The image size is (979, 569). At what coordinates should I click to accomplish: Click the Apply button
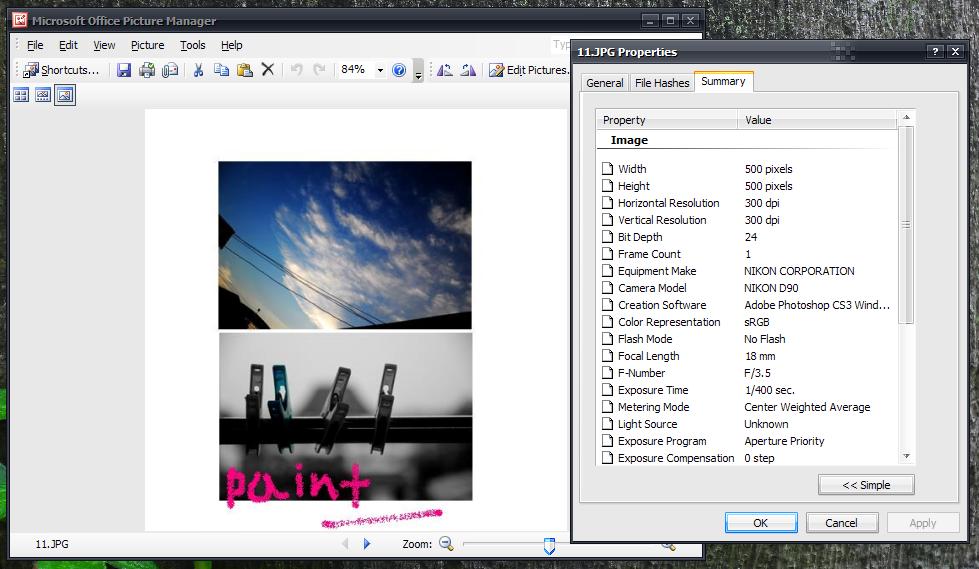922,523
